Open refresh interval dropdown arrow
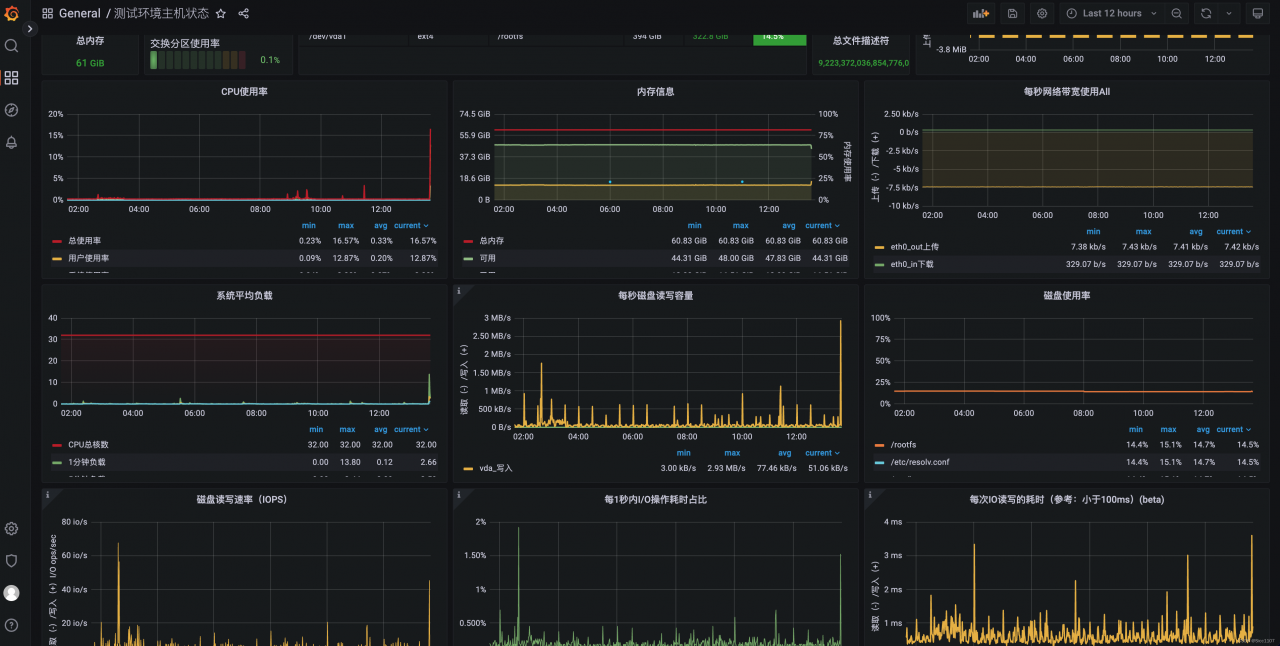 (x=1229, y=14)
